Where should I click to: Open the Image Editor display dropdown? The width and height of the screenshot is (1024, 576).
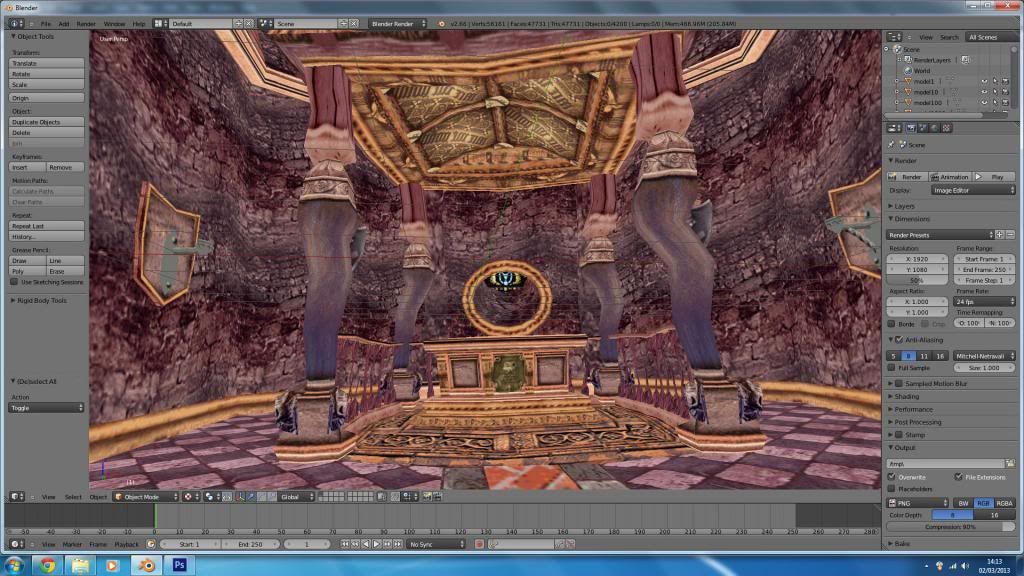973,190
